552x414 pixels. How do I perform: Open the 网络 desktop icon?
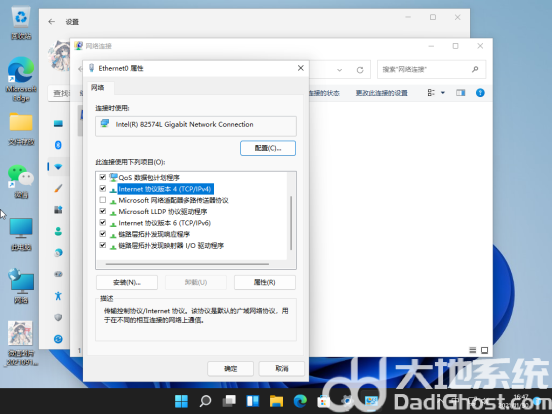tap(21, 286)
